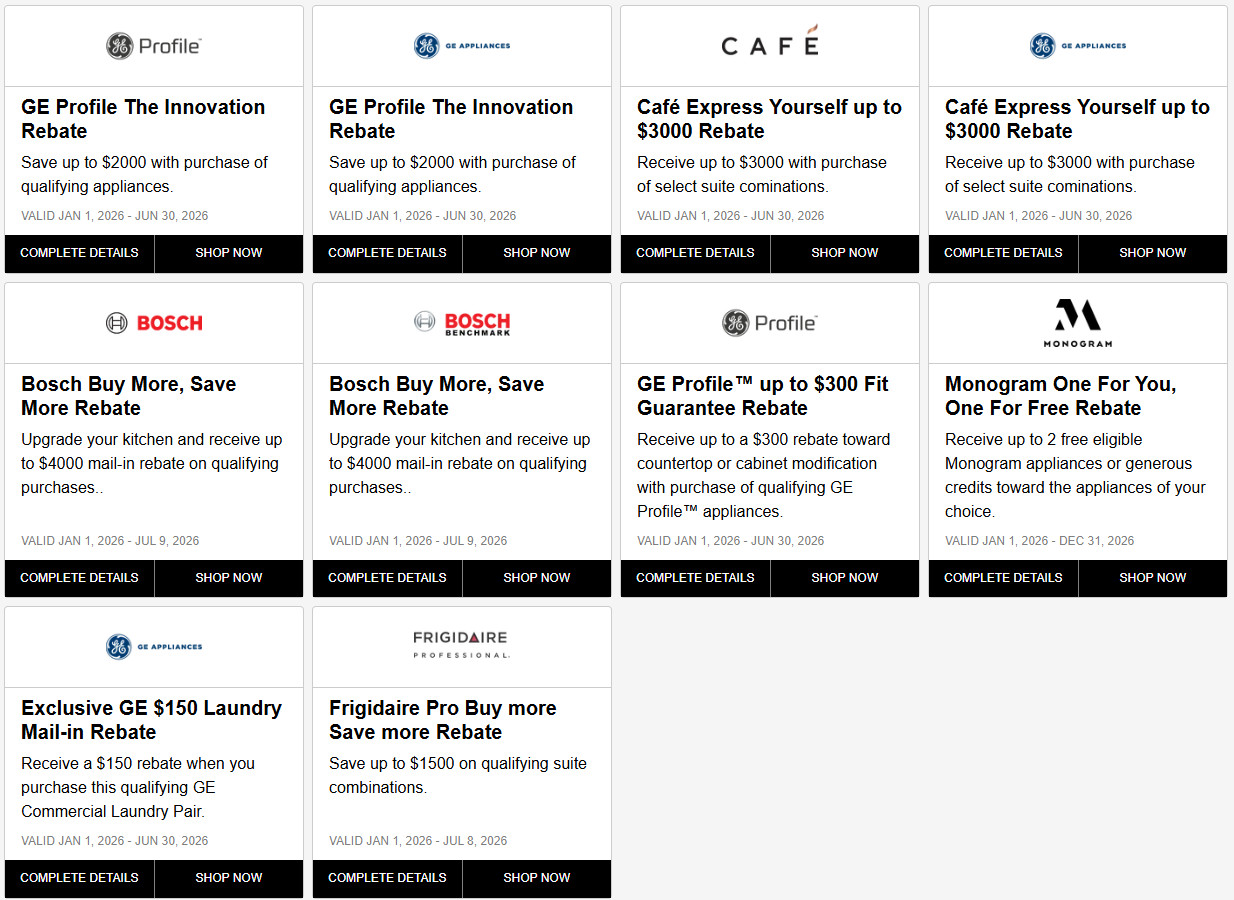Click Shop Now on the Frigidaire Pro rebate card

point(537,878)
